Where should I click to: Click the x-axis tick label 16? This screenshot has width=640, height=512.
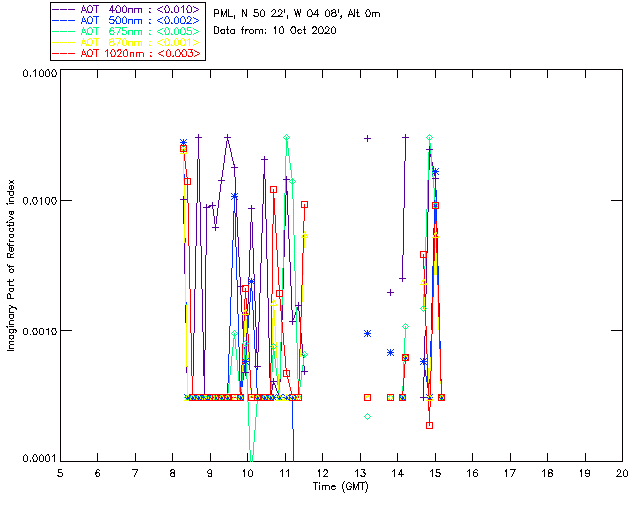coord(473,473)
